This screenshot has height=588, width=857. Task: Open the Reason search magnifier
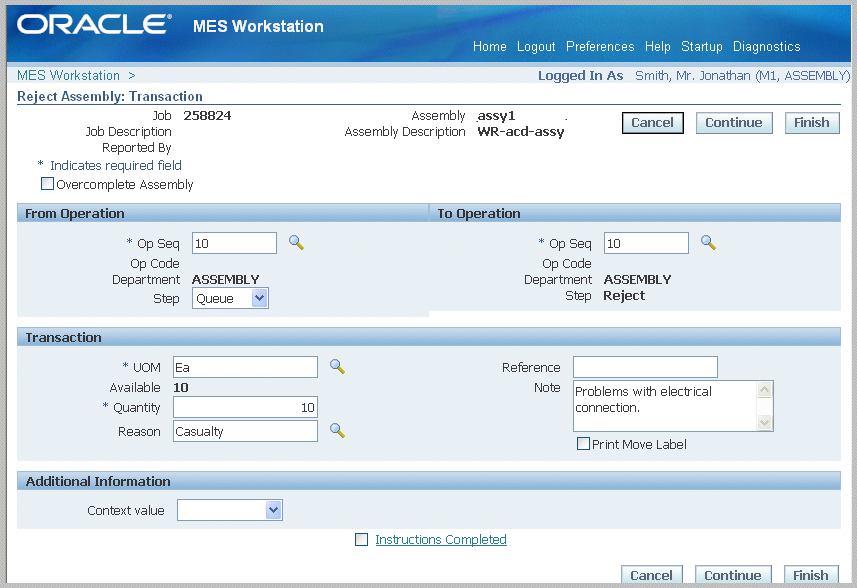pyautogui.click(x=337, y=431)
